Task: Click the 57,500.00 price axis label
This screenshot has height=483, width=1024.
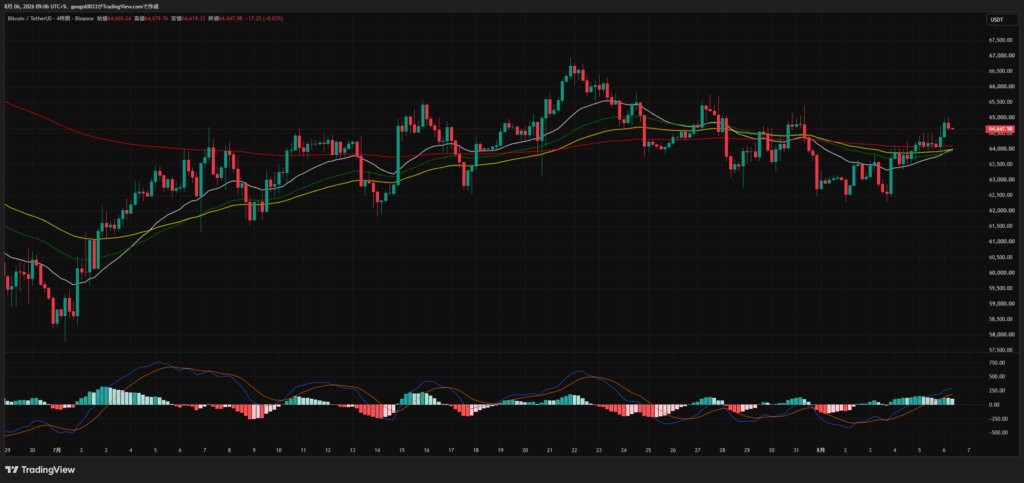Action: pyautogui.click(x=1001, y=350)
